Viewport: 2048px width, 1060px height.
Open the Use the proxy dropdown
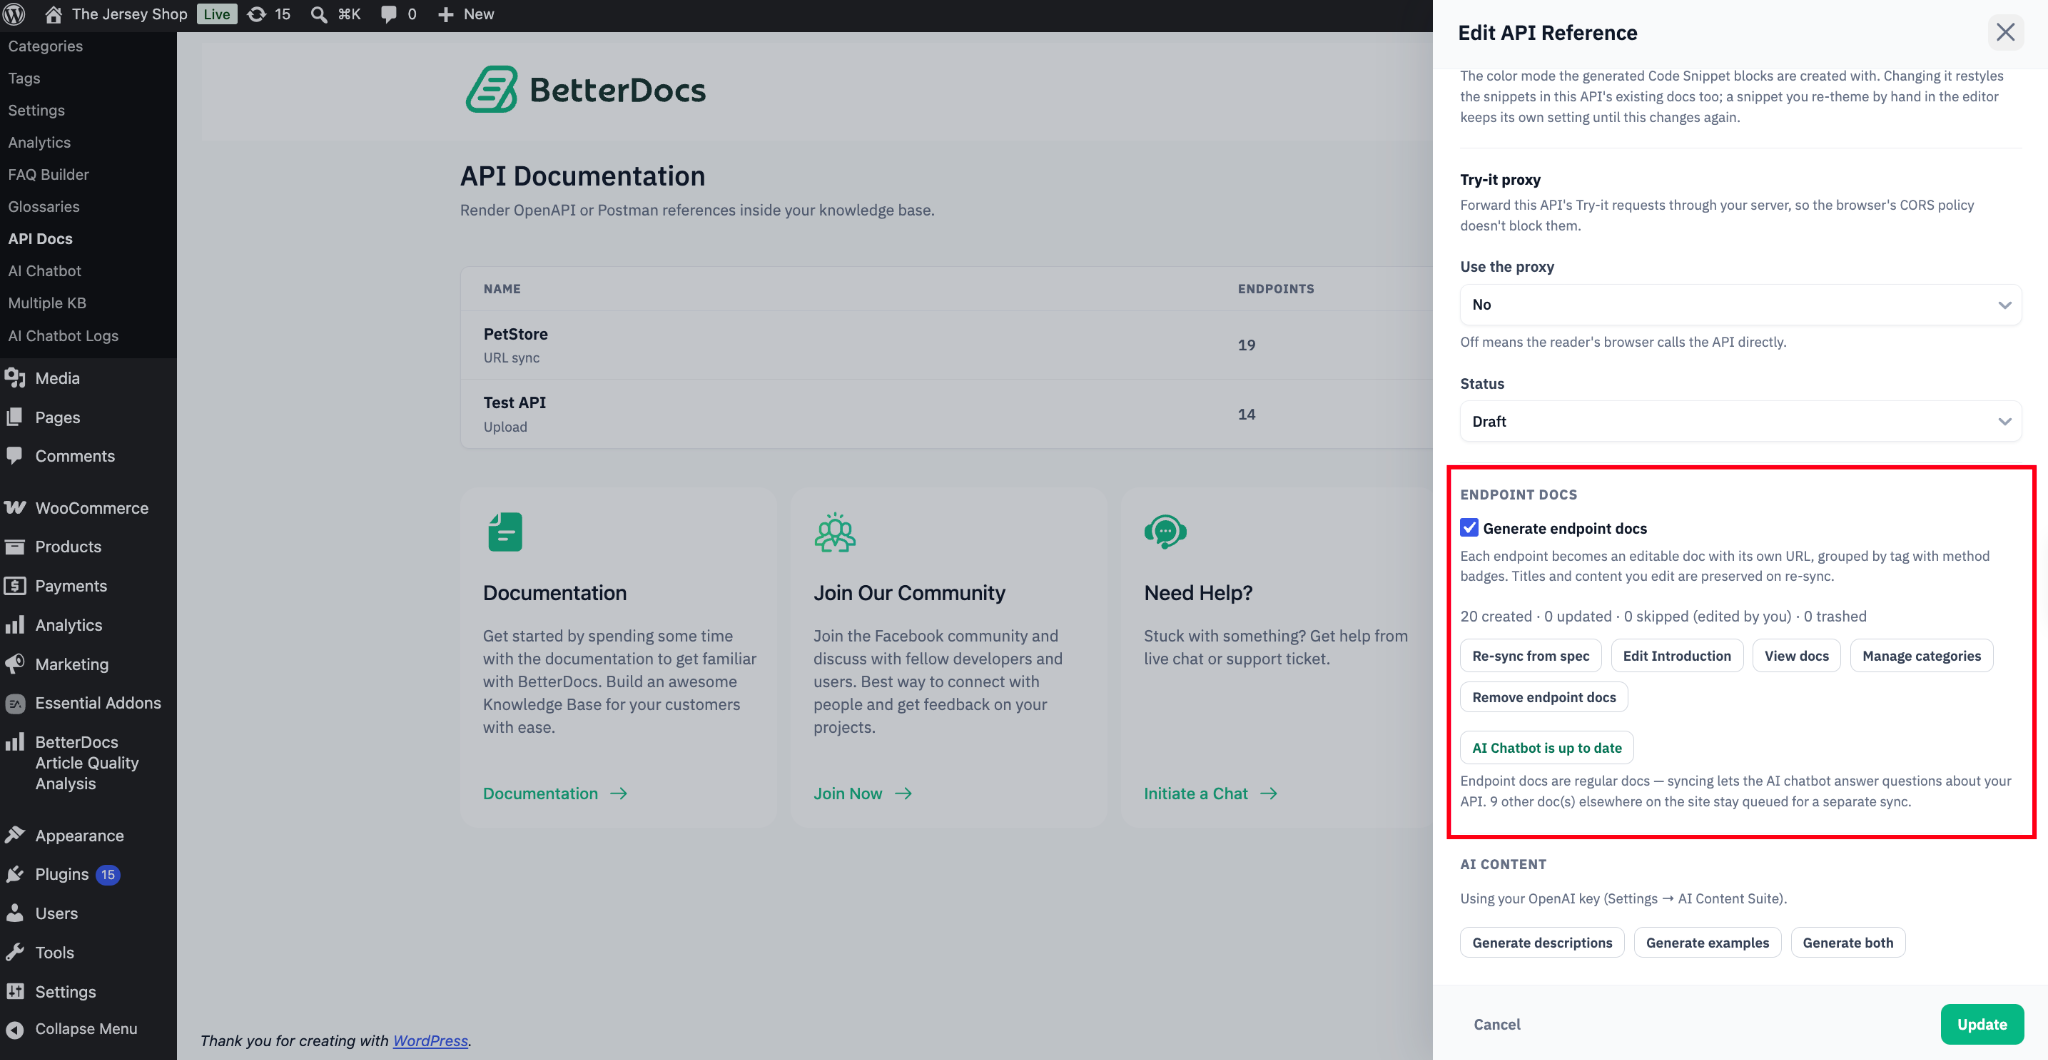pos(1740,305)
